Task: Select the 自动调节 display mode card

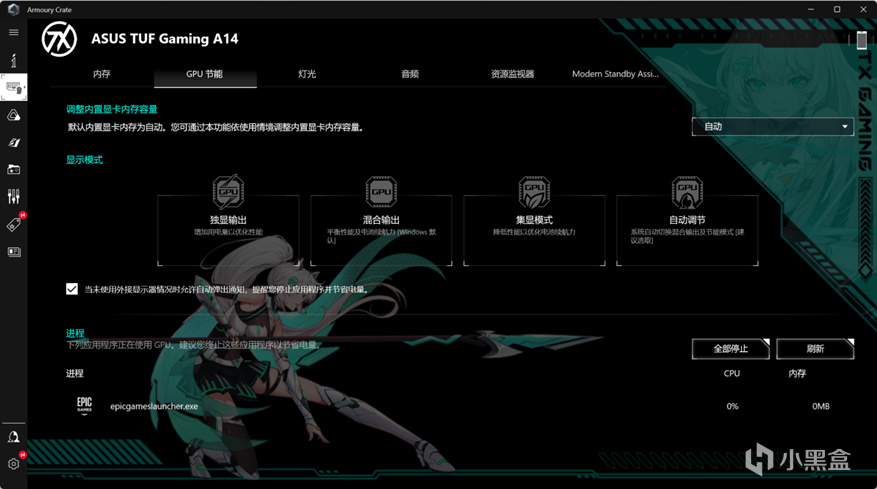Action: (x=687, y=230)
